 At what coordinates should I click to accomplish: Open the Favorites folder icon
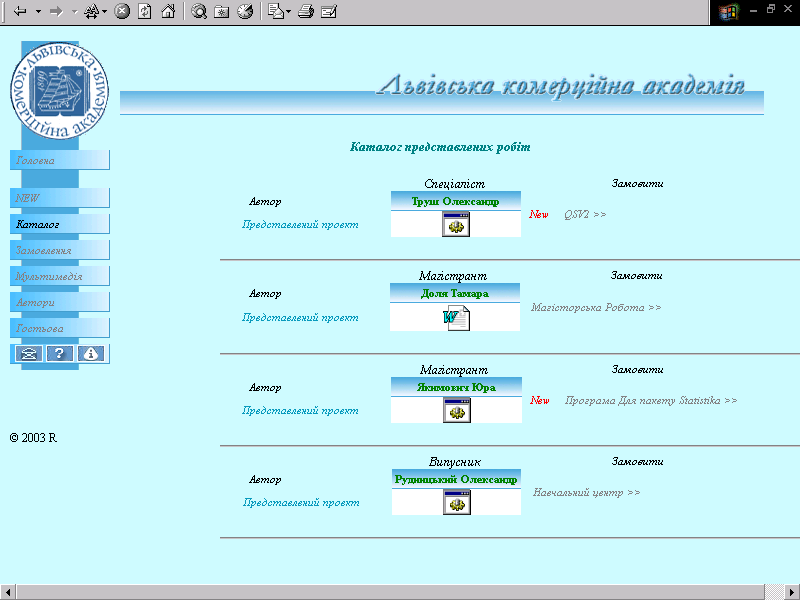[221, 11]
